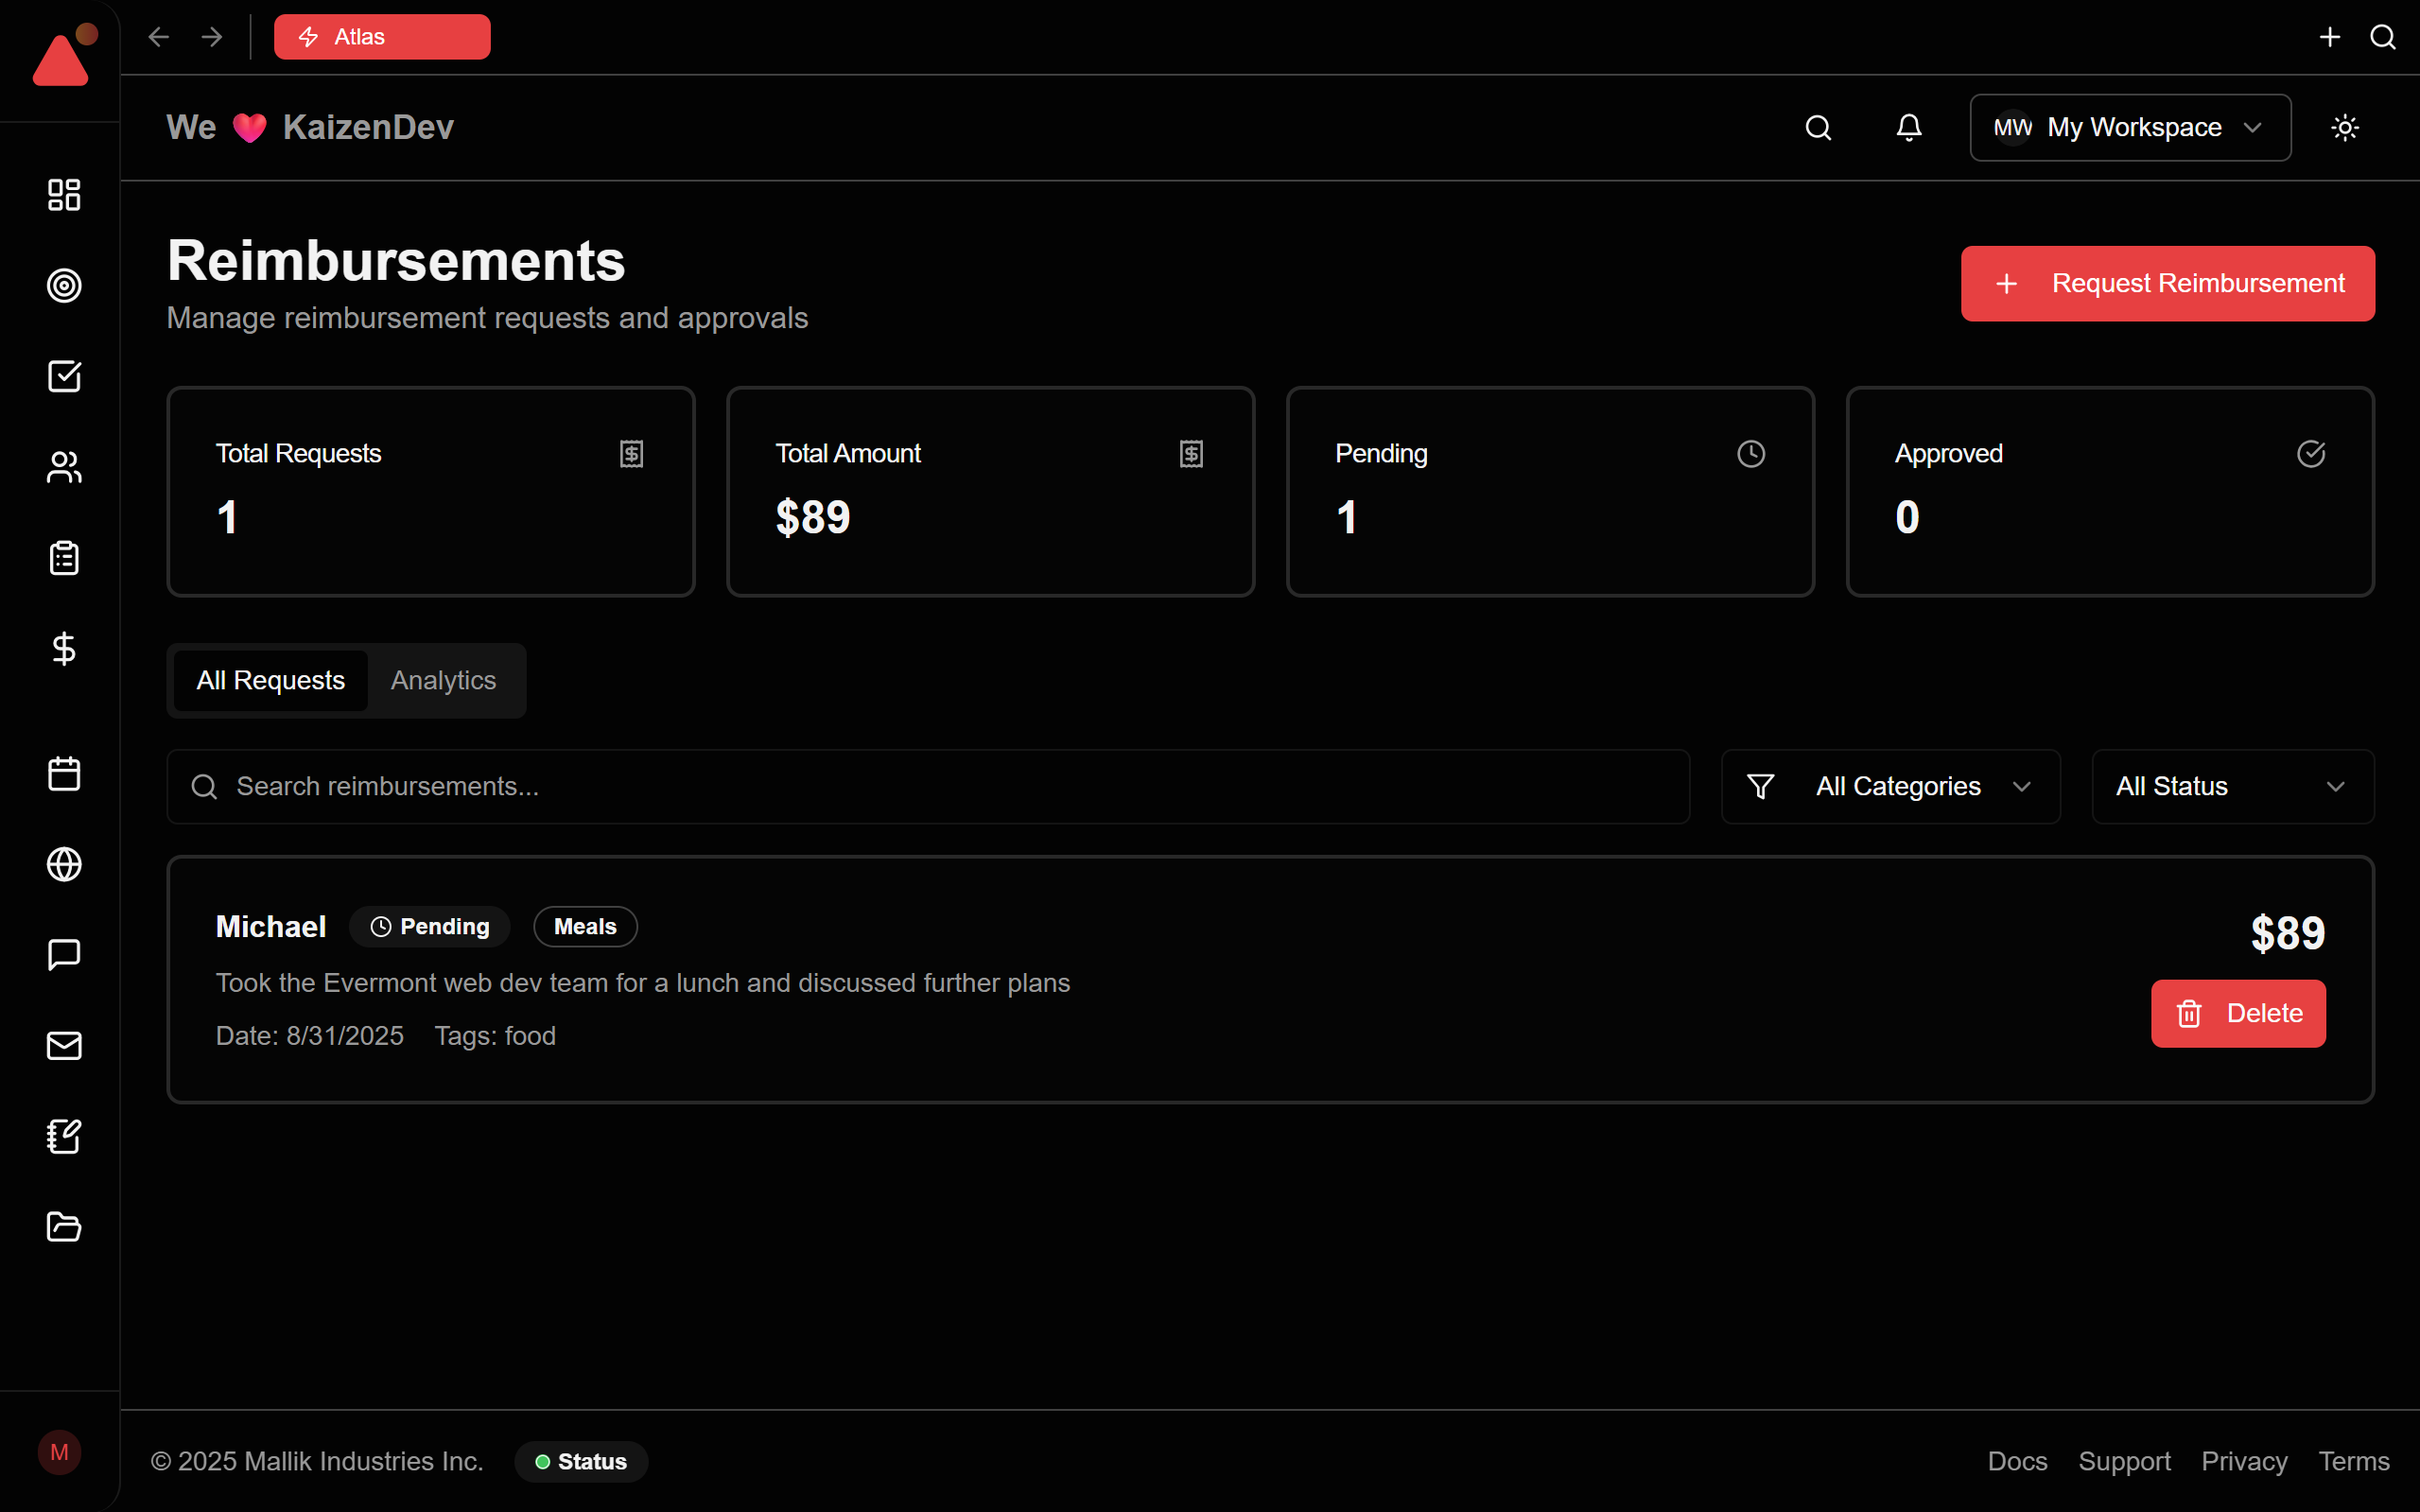This screenshot has height=1512, width=2420.
Task: Toggle the light theme sun icon
Action: (2345, 128)
